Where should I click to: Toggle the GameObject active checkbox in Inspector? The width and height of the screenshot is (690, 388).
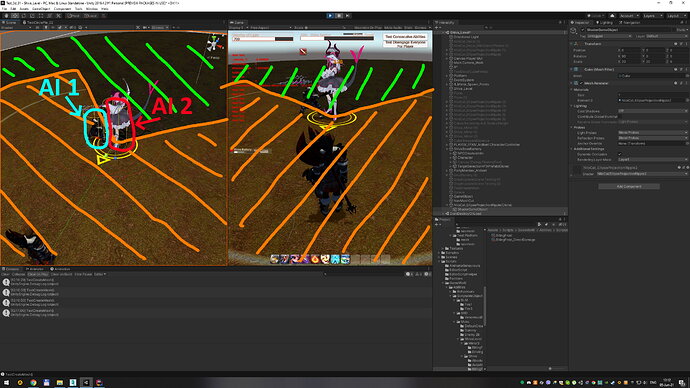[583, 30]
